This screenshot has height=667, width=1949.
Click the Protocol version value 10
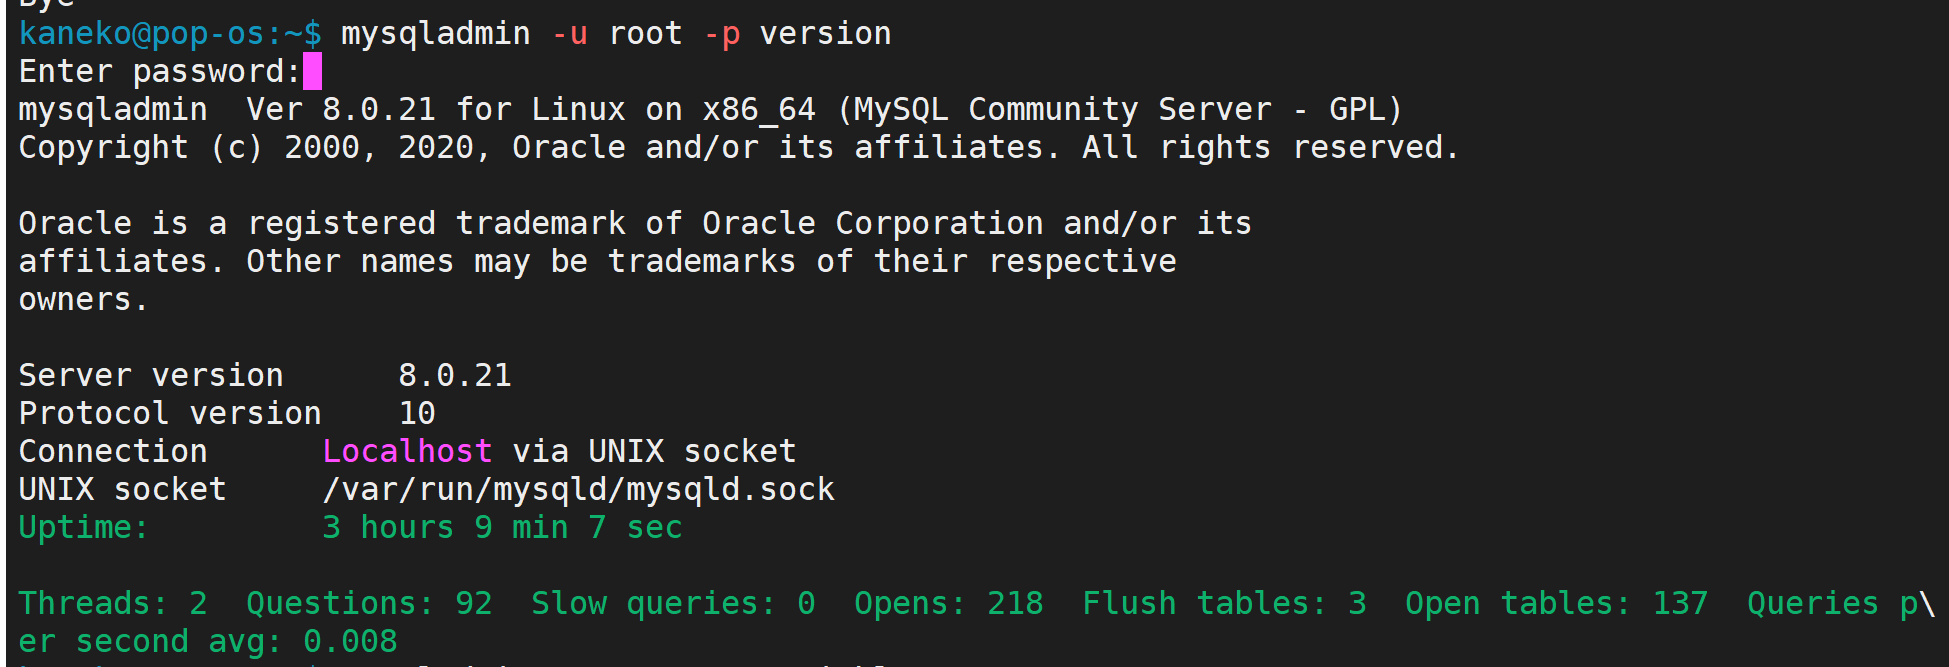pos(417,413)
